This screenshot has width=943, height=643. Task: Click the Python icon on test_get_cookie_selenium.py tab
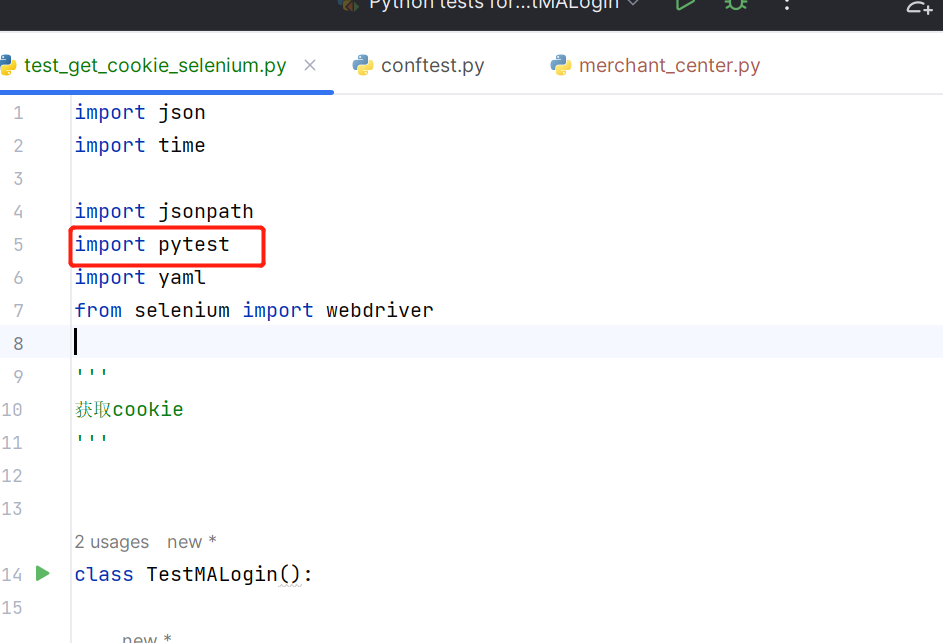pyautogui.click(x=8, y=65)
